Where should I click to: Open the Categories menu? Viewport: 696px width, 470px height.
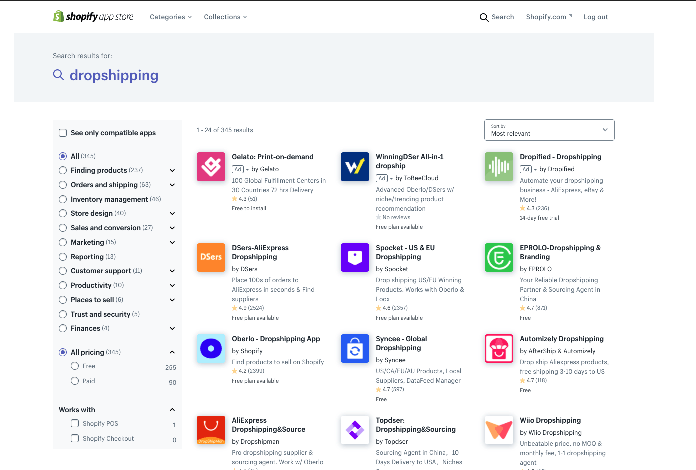point(170,17)
